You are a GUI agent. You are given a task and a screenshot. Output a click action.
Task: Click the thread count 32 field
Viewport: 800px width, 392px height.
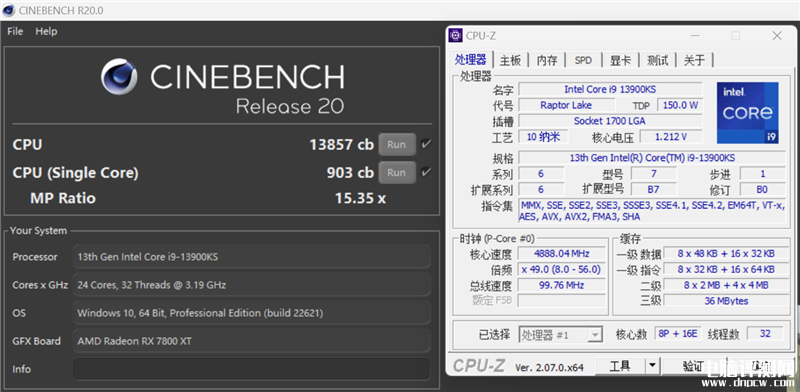[765, 334]
